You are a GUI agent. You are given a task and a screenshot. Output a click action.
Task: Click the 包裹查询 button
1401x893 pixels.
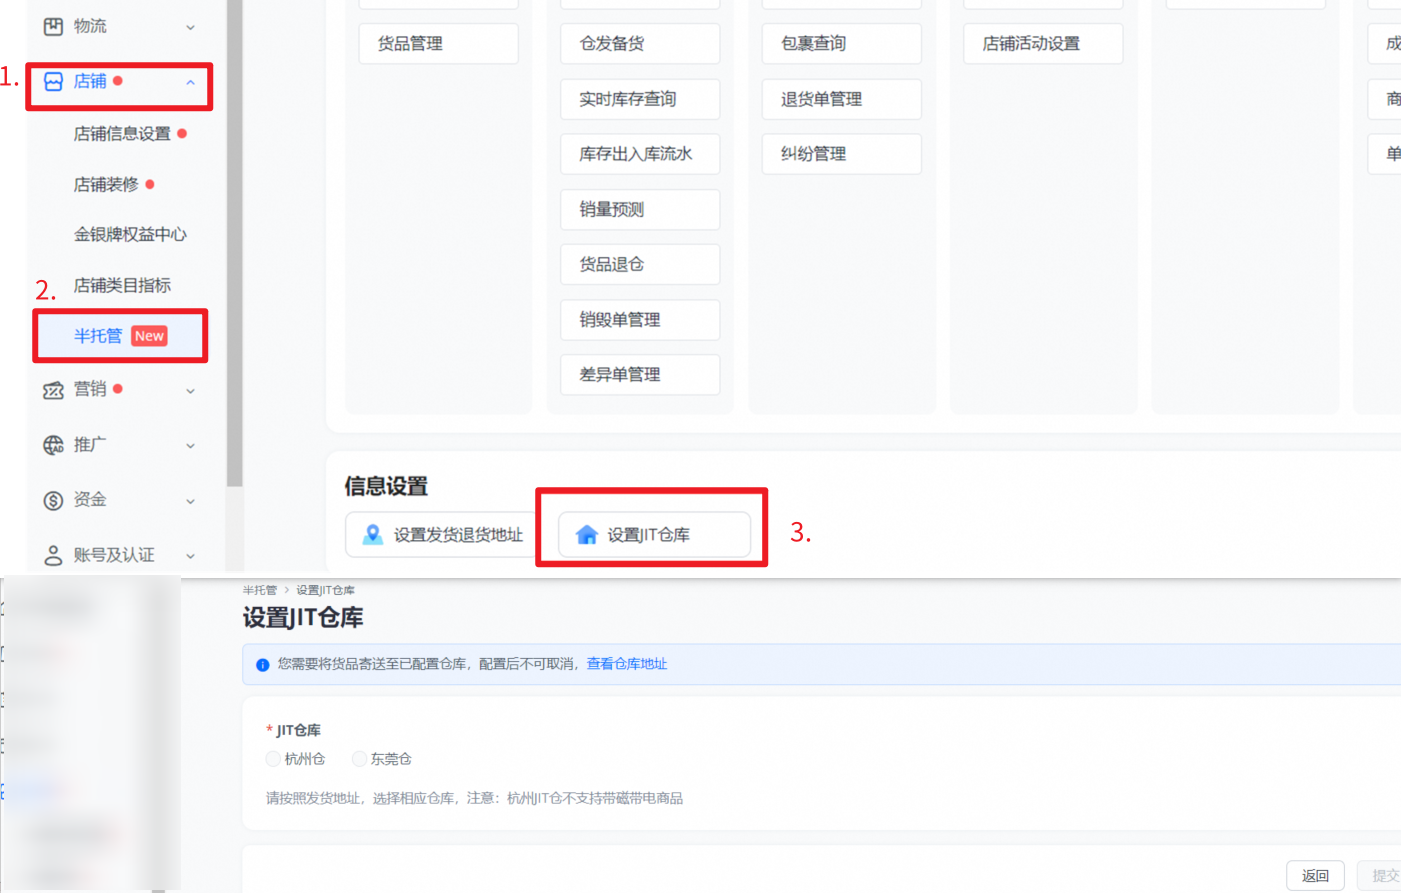point(842,44)
